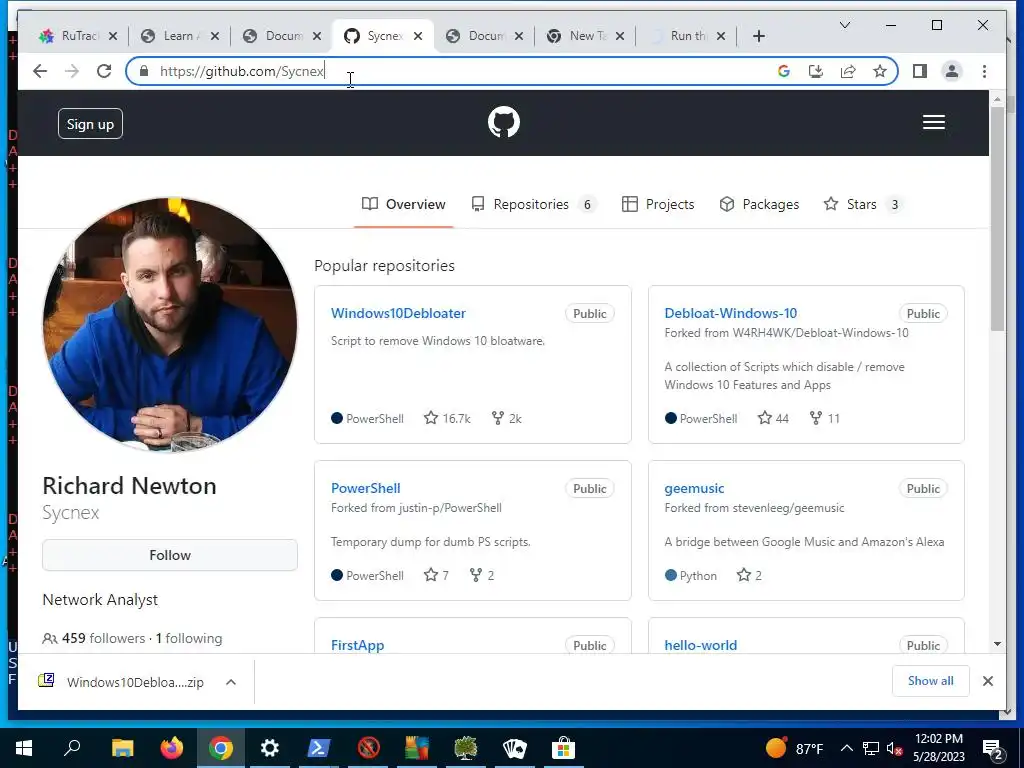The width and height of the screenshot is (1024, 768).
Task: Click the muted volume tray icon
Action: (894, 748)
